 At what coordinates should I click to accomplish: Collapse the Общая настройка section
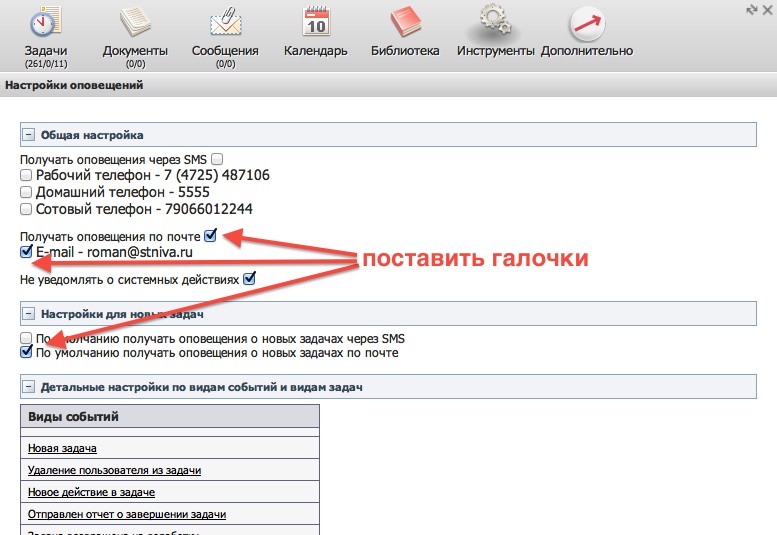tap(29, 135)
